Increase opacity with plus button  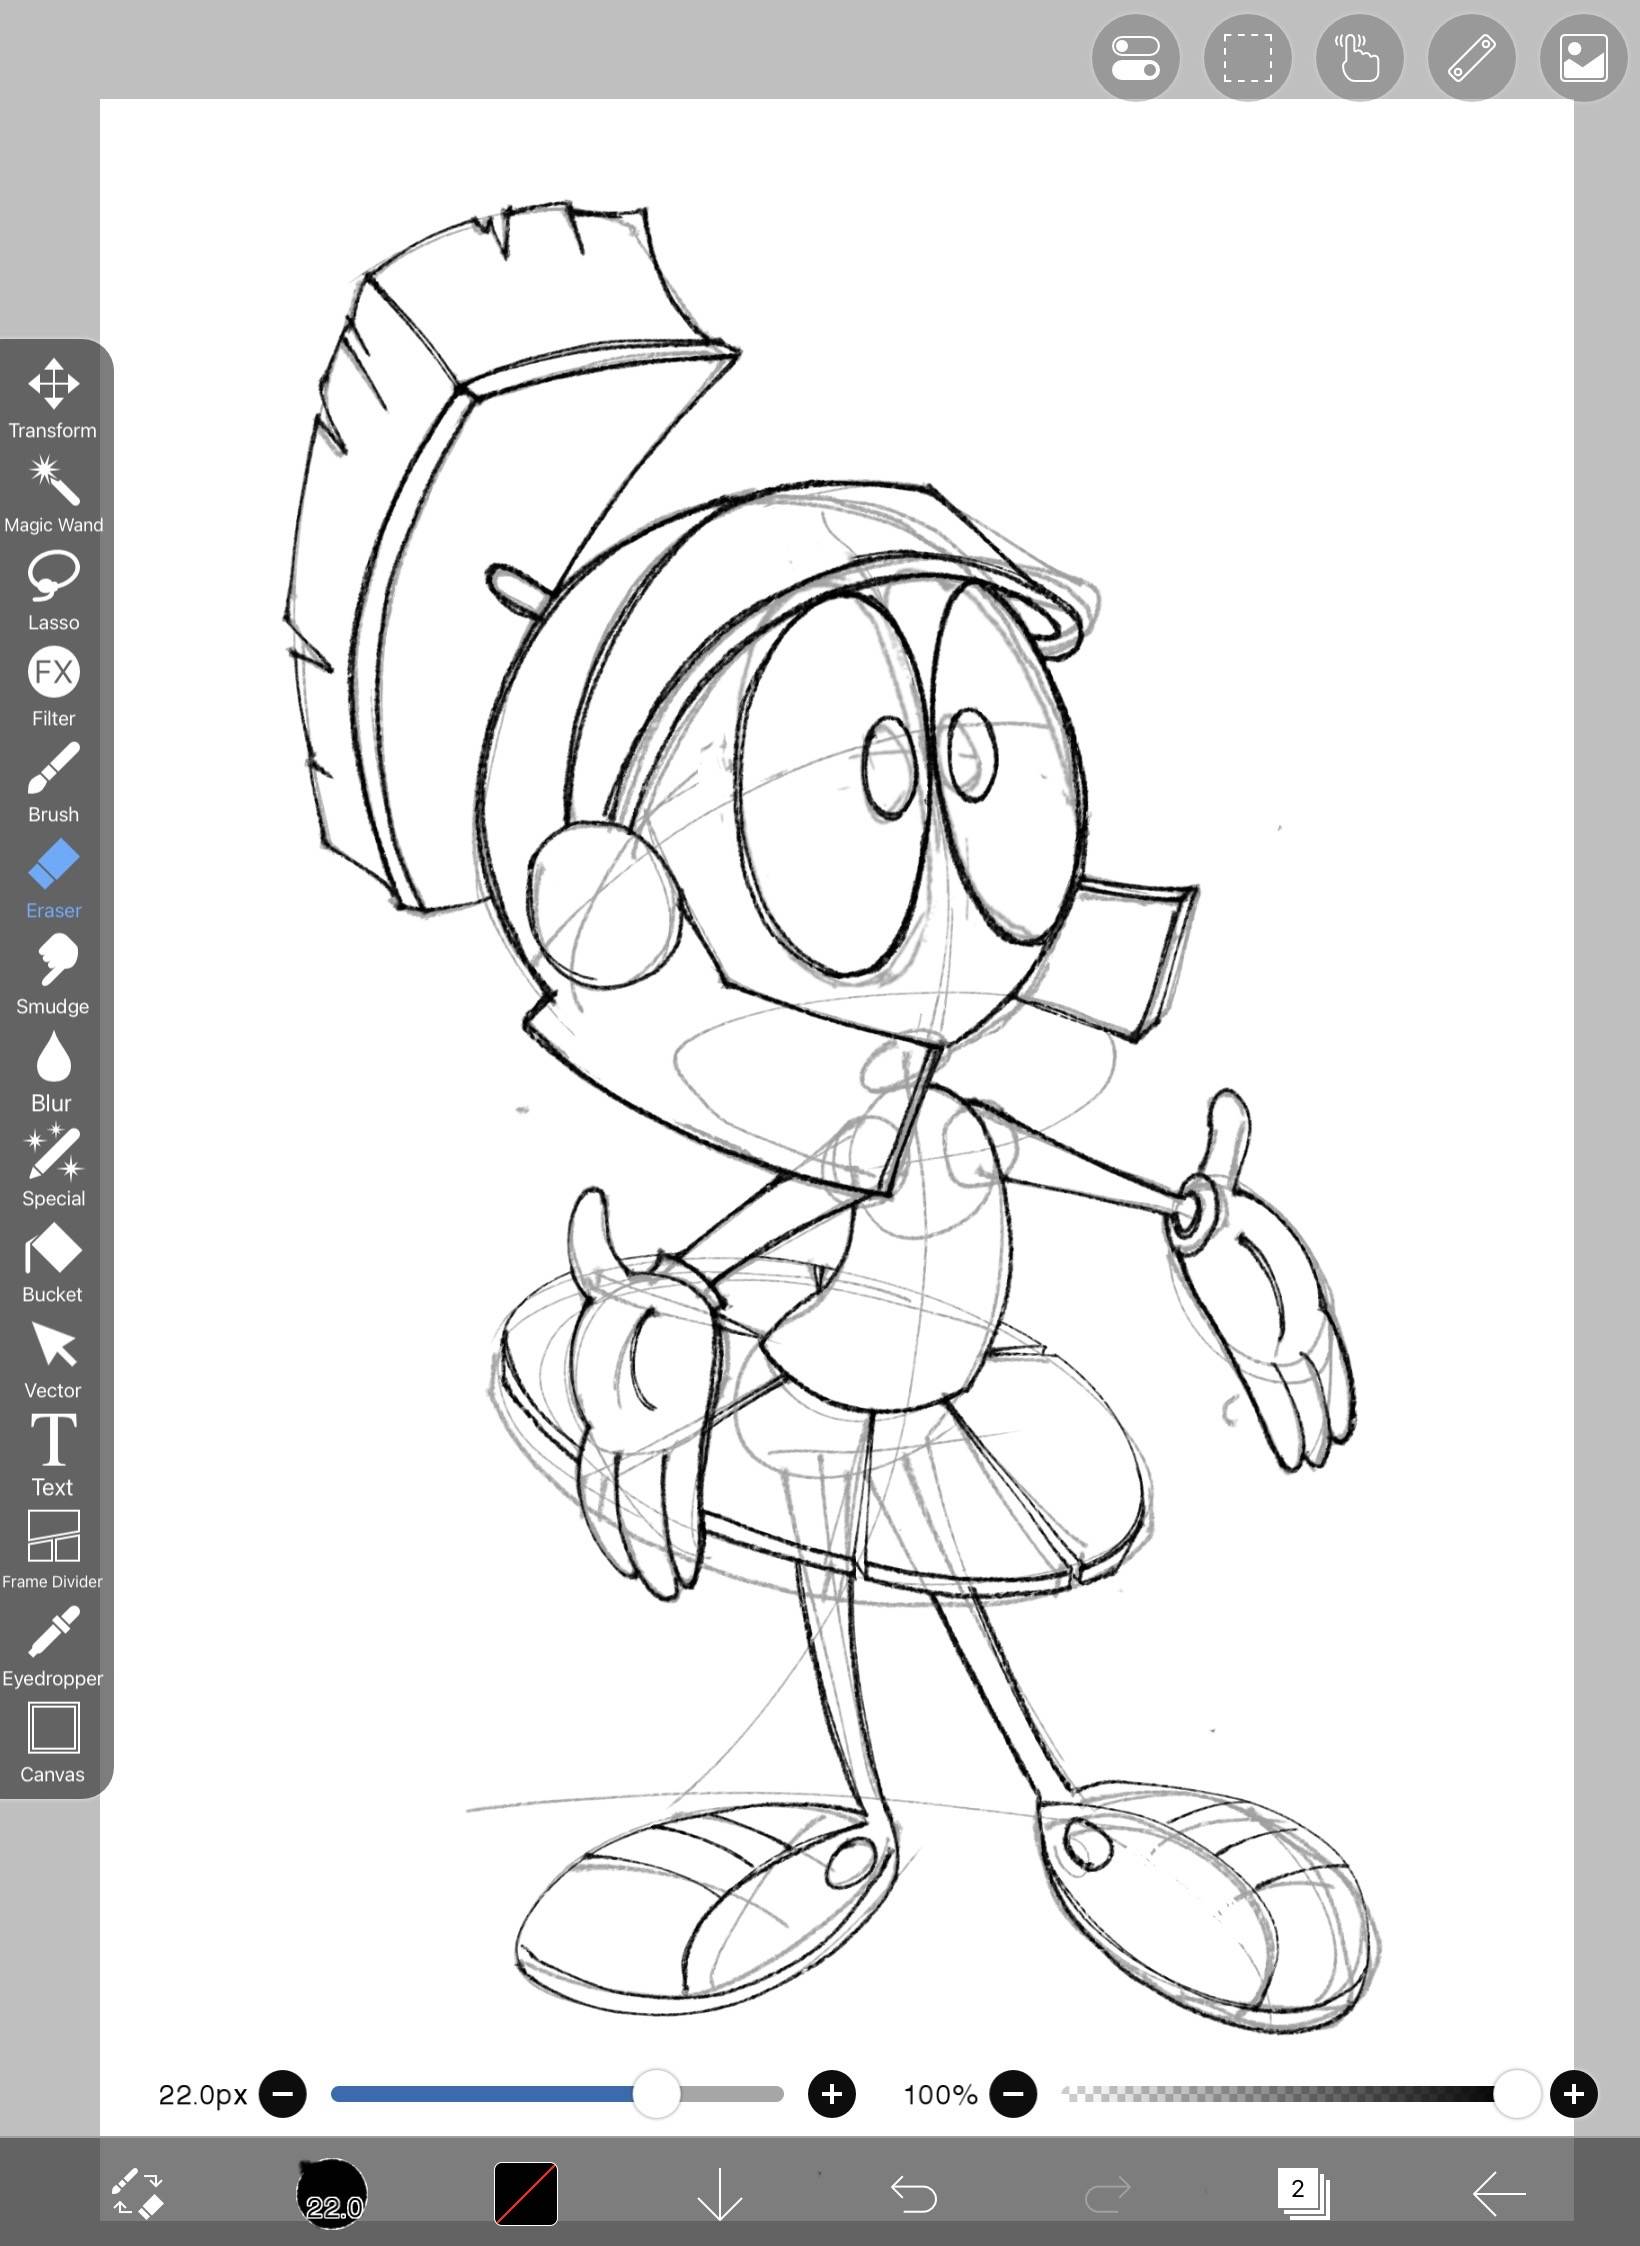(1574, 2093)
